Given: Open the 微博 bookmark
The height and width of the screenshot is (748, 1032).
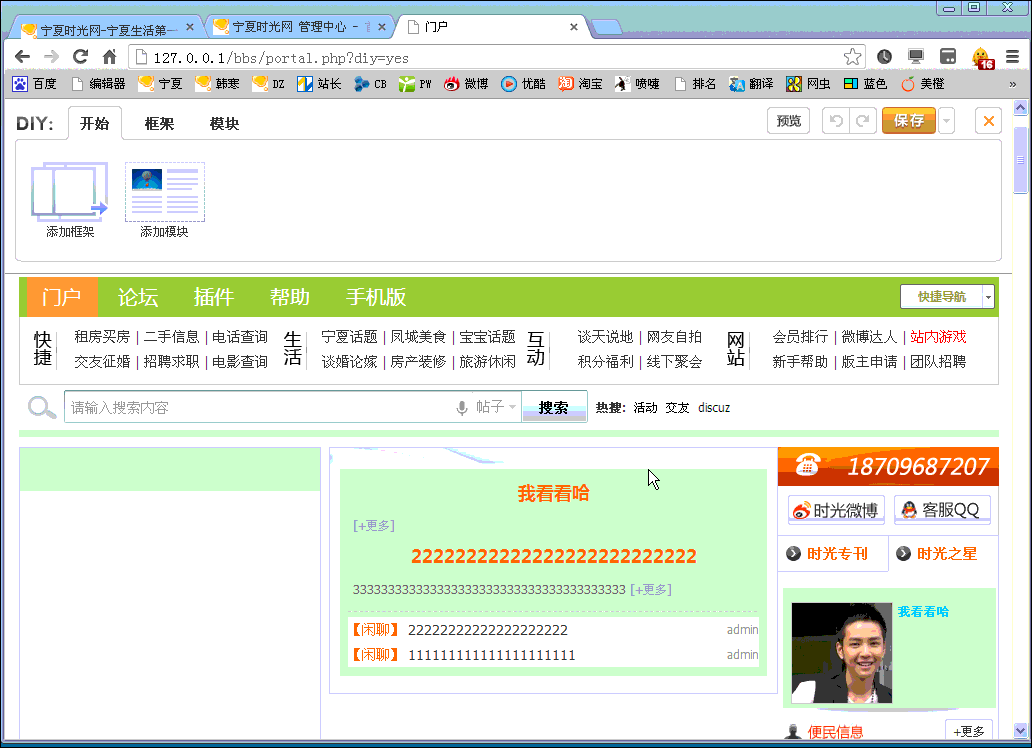Looking at the screenshot, I should click(x=466, y=84).
